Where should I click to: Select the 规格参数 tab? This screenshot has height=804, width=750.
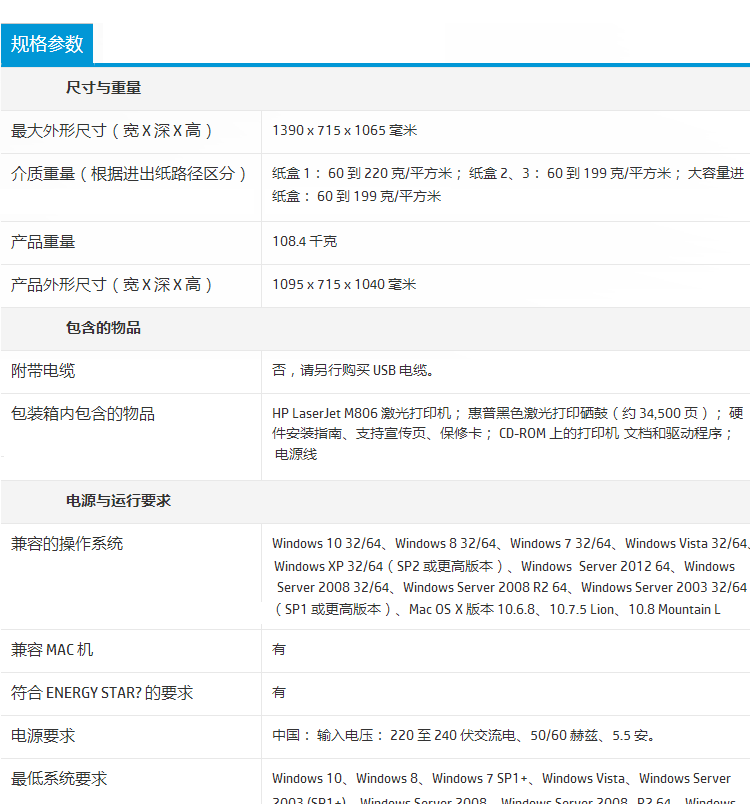(47, 44)
